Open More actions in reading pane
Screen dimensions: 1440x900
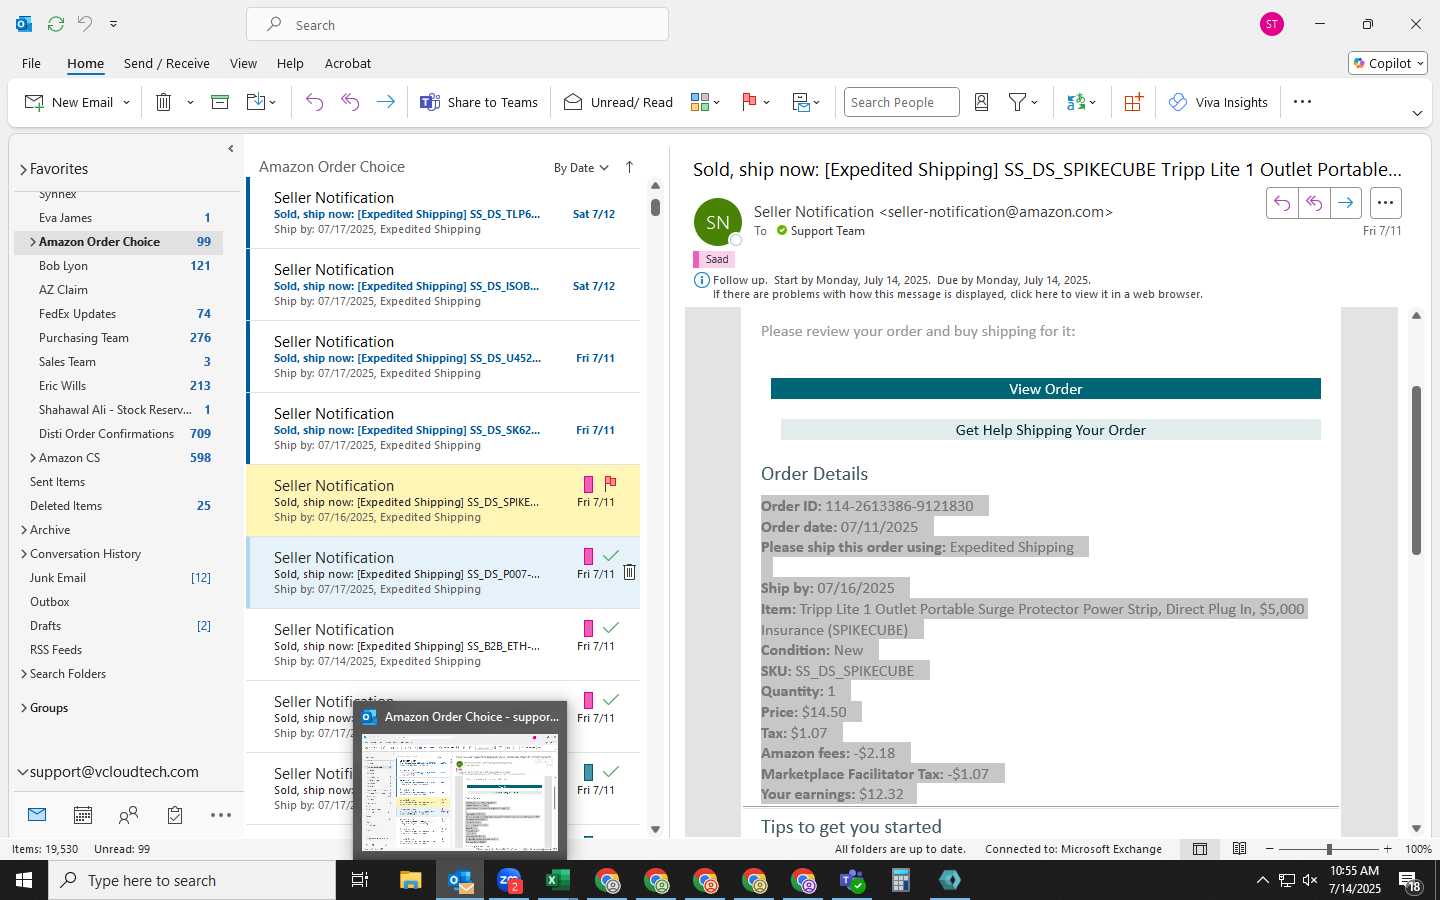[x=1385, y=203]
